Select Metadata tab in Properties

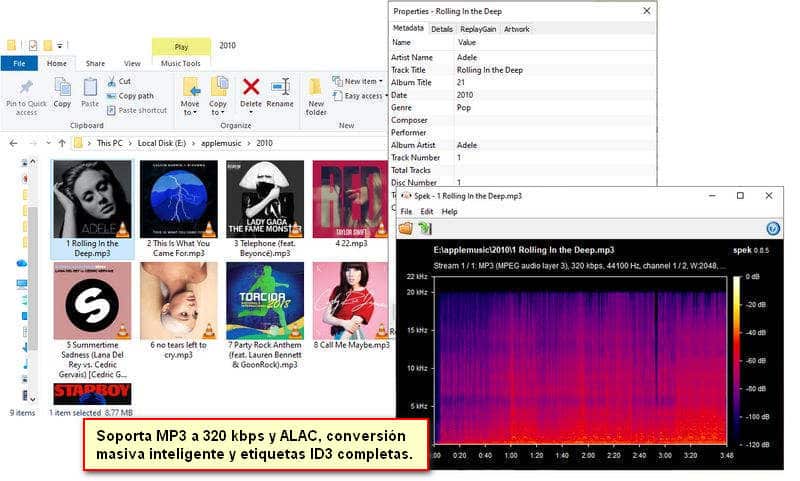(408, 28)
